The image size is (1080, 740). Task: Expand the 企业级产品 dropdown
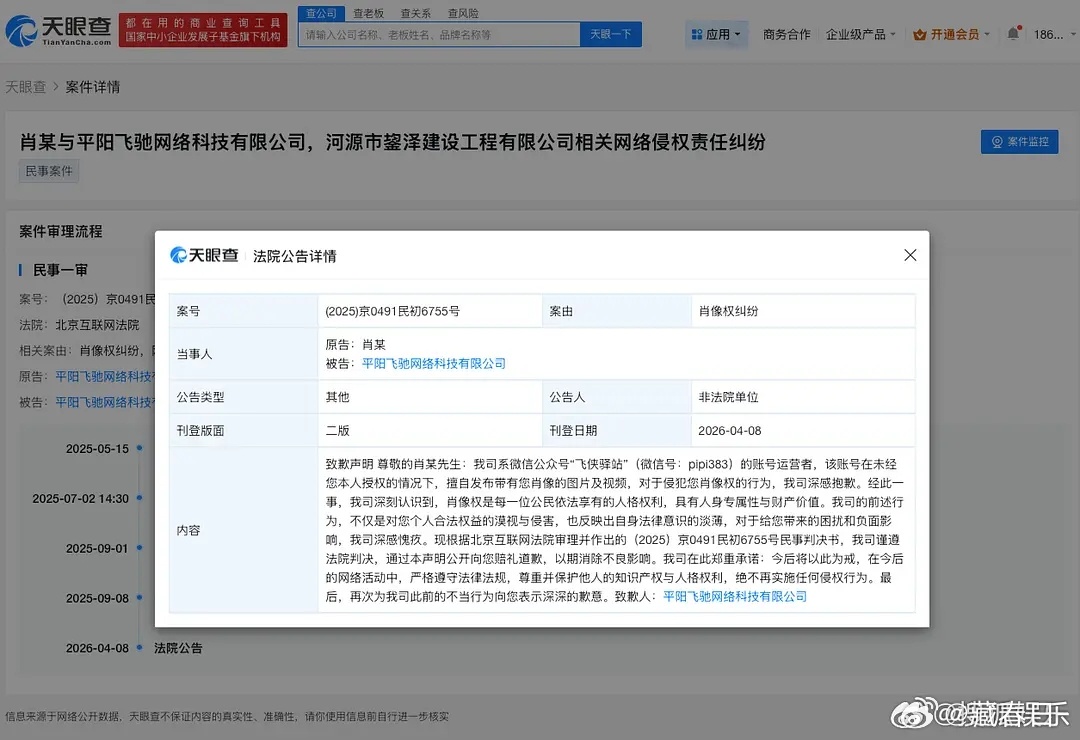pyautogui.click(x=856, y=33)
